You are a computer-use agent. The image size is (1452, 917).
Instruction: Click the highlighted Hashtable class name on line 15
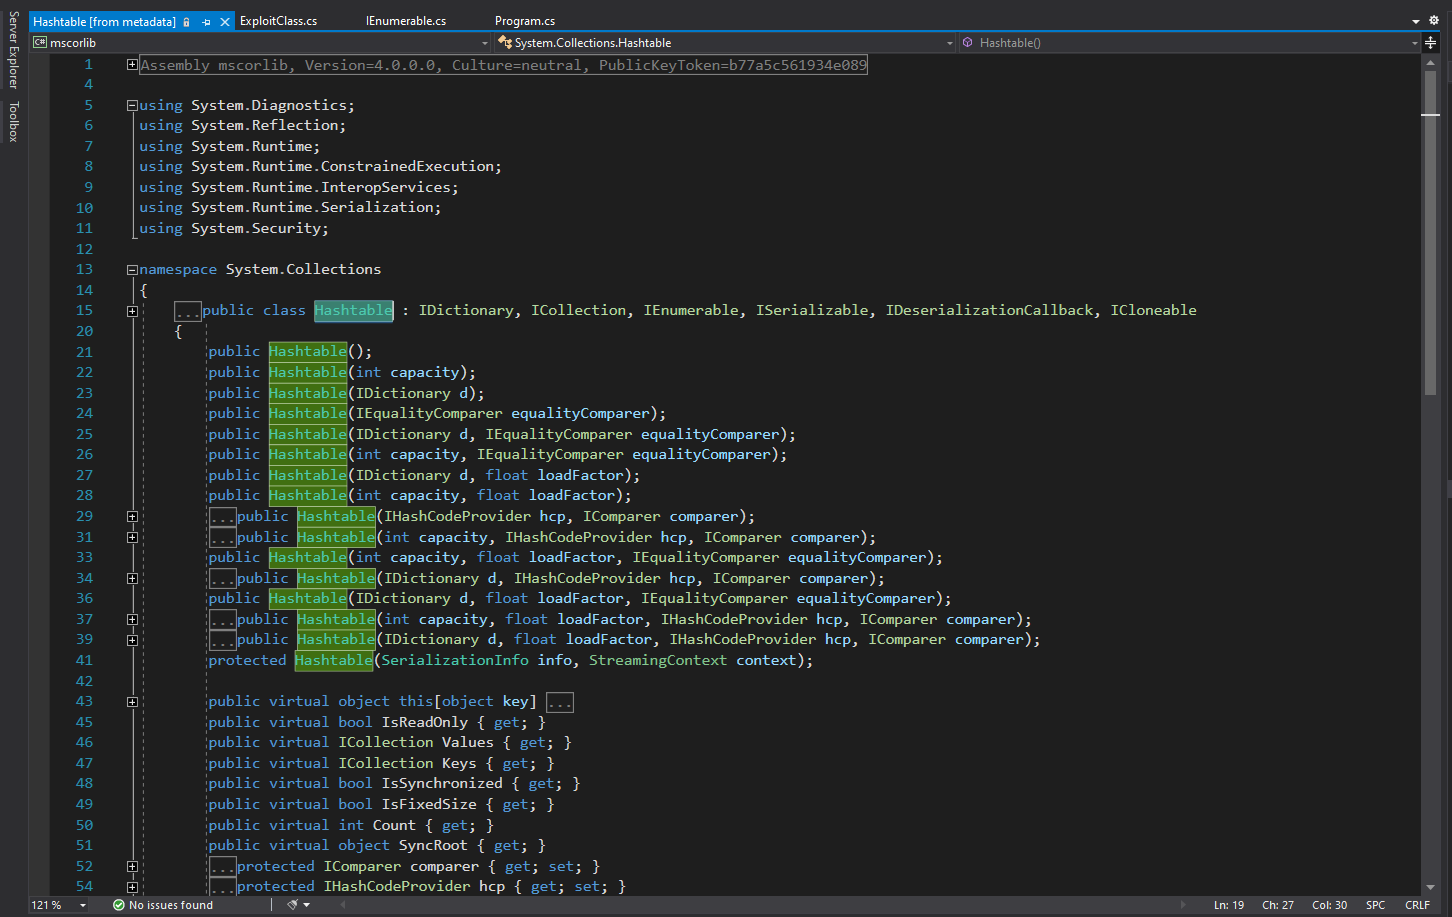tap(354, 310)
